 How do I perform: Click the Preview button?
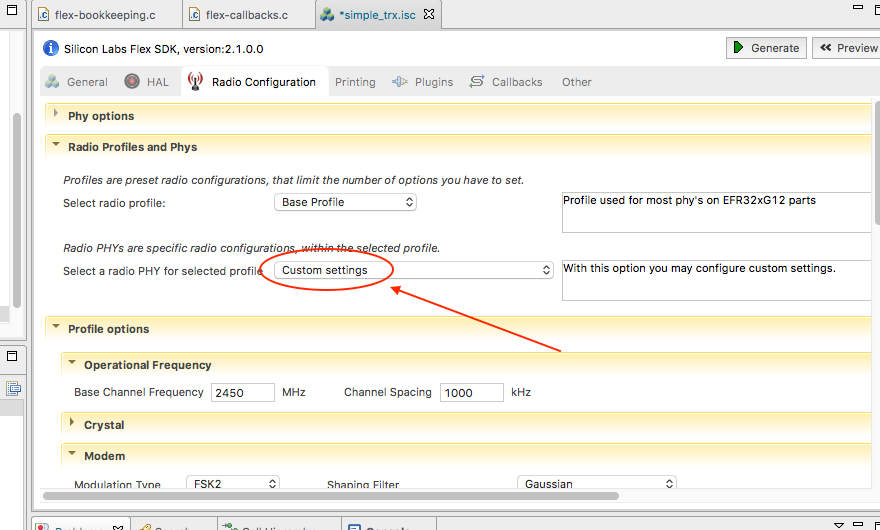click(847, 48)
